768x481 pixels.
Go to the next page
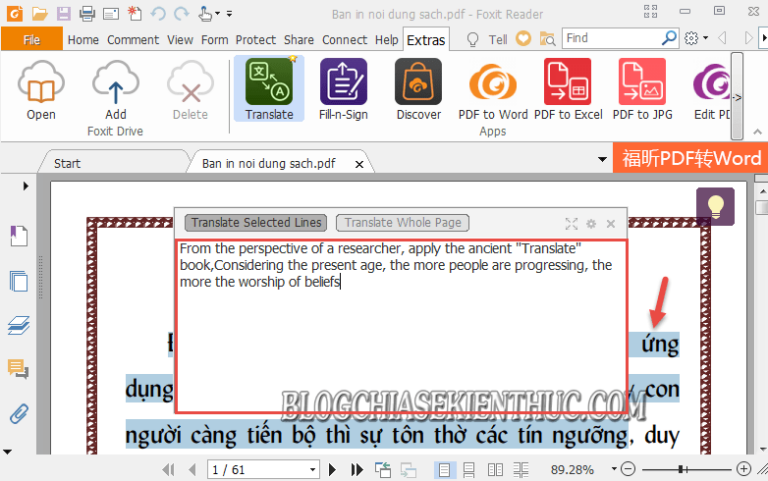point(332,470)
